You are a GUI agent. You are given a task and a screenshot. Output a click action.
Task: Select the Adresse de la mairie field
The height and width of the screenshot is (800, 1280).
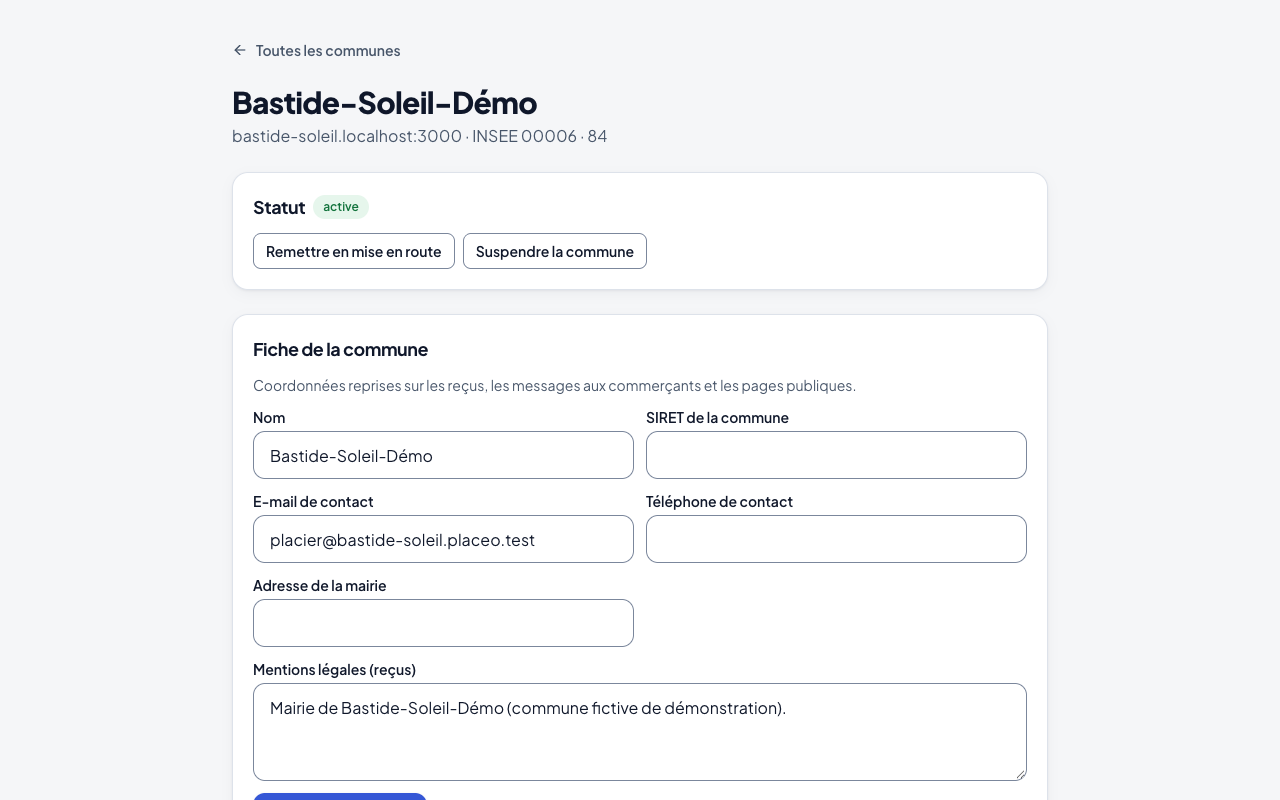click(x=443, y=623)
